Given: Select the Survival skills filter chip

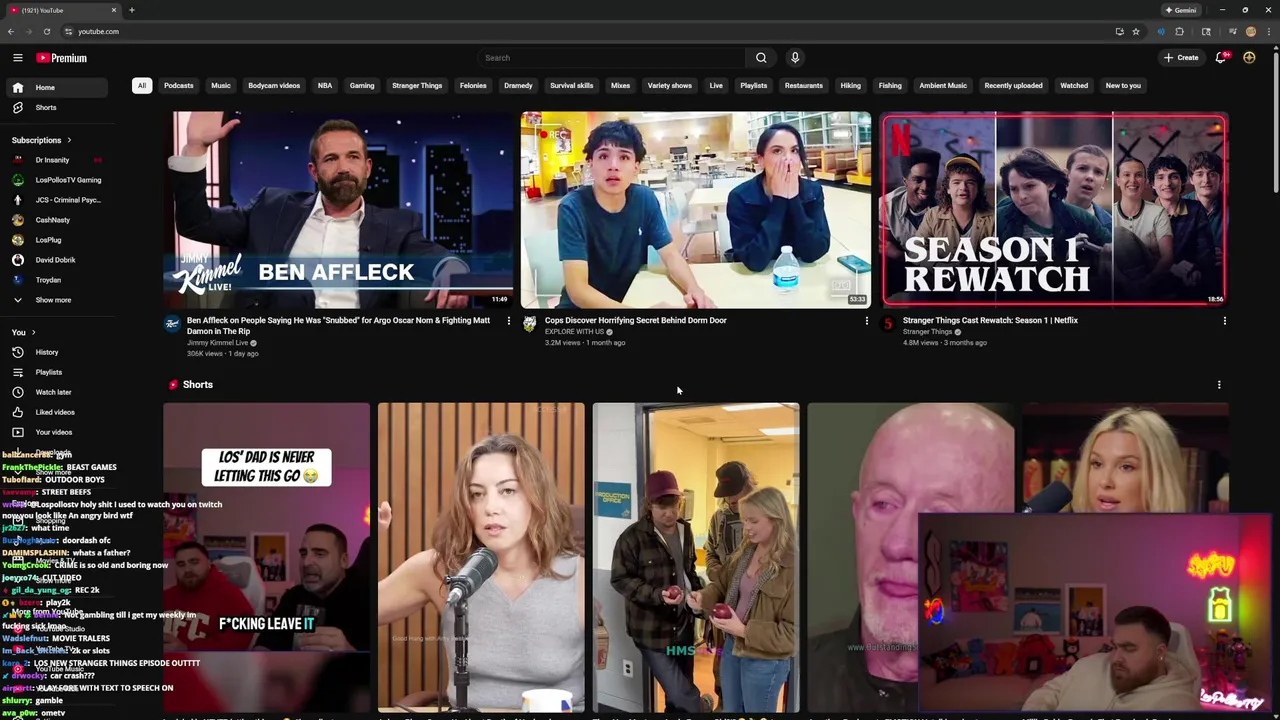Looking at the screenshot, I should pyautogui.click(x=572, y=86).
